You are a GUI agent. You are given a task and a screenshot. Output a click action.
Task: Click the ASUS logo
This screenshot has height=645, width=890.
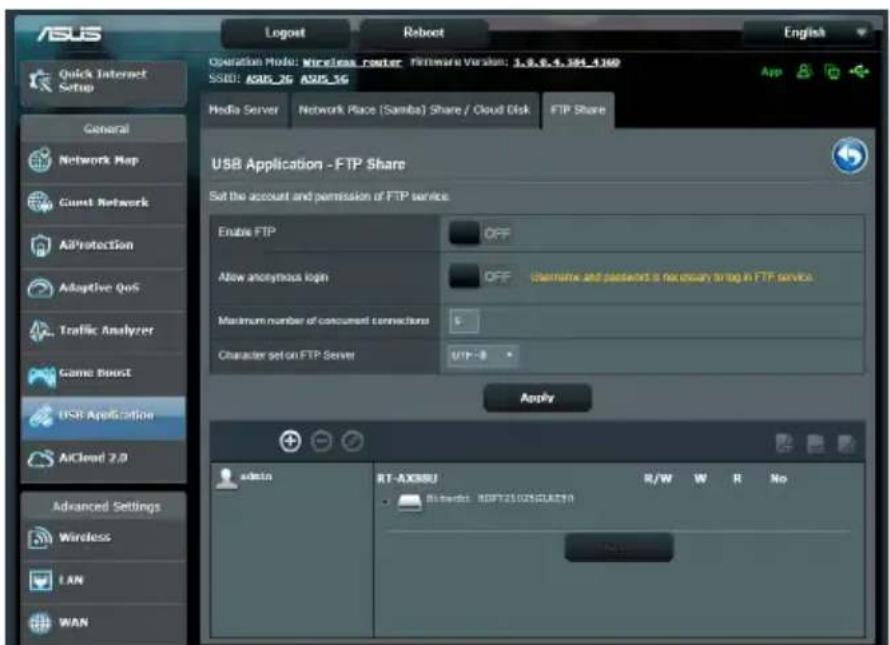tap(69, 34)
